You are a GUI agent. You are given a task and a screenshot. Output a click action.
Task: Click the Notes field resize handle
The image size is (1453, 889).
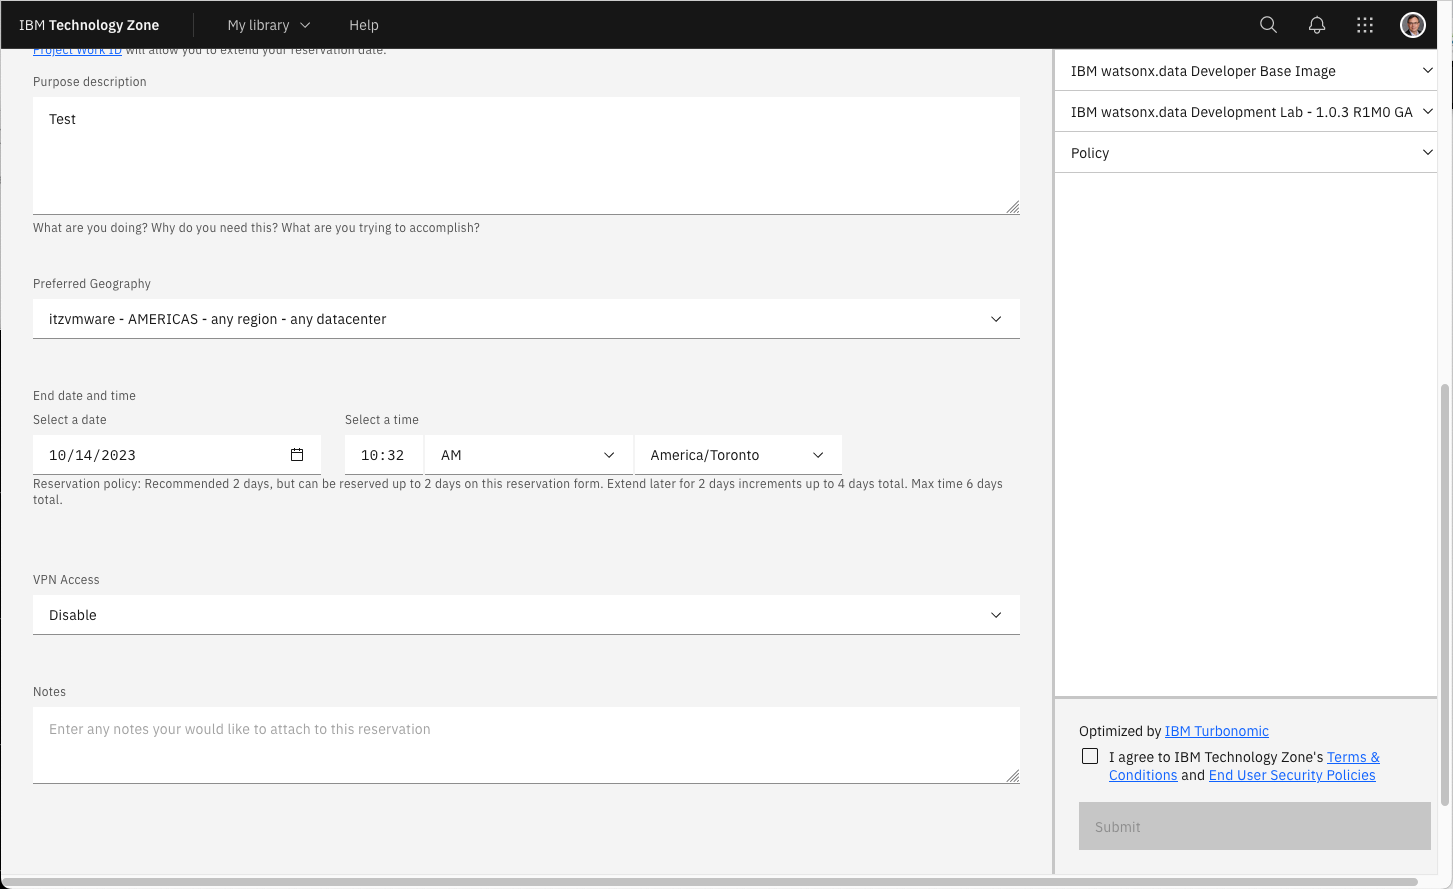[1012, 776]
